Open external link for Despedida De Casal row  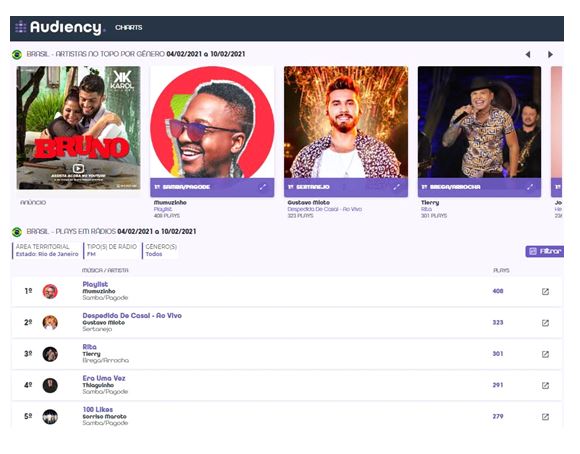click(545, 323)
